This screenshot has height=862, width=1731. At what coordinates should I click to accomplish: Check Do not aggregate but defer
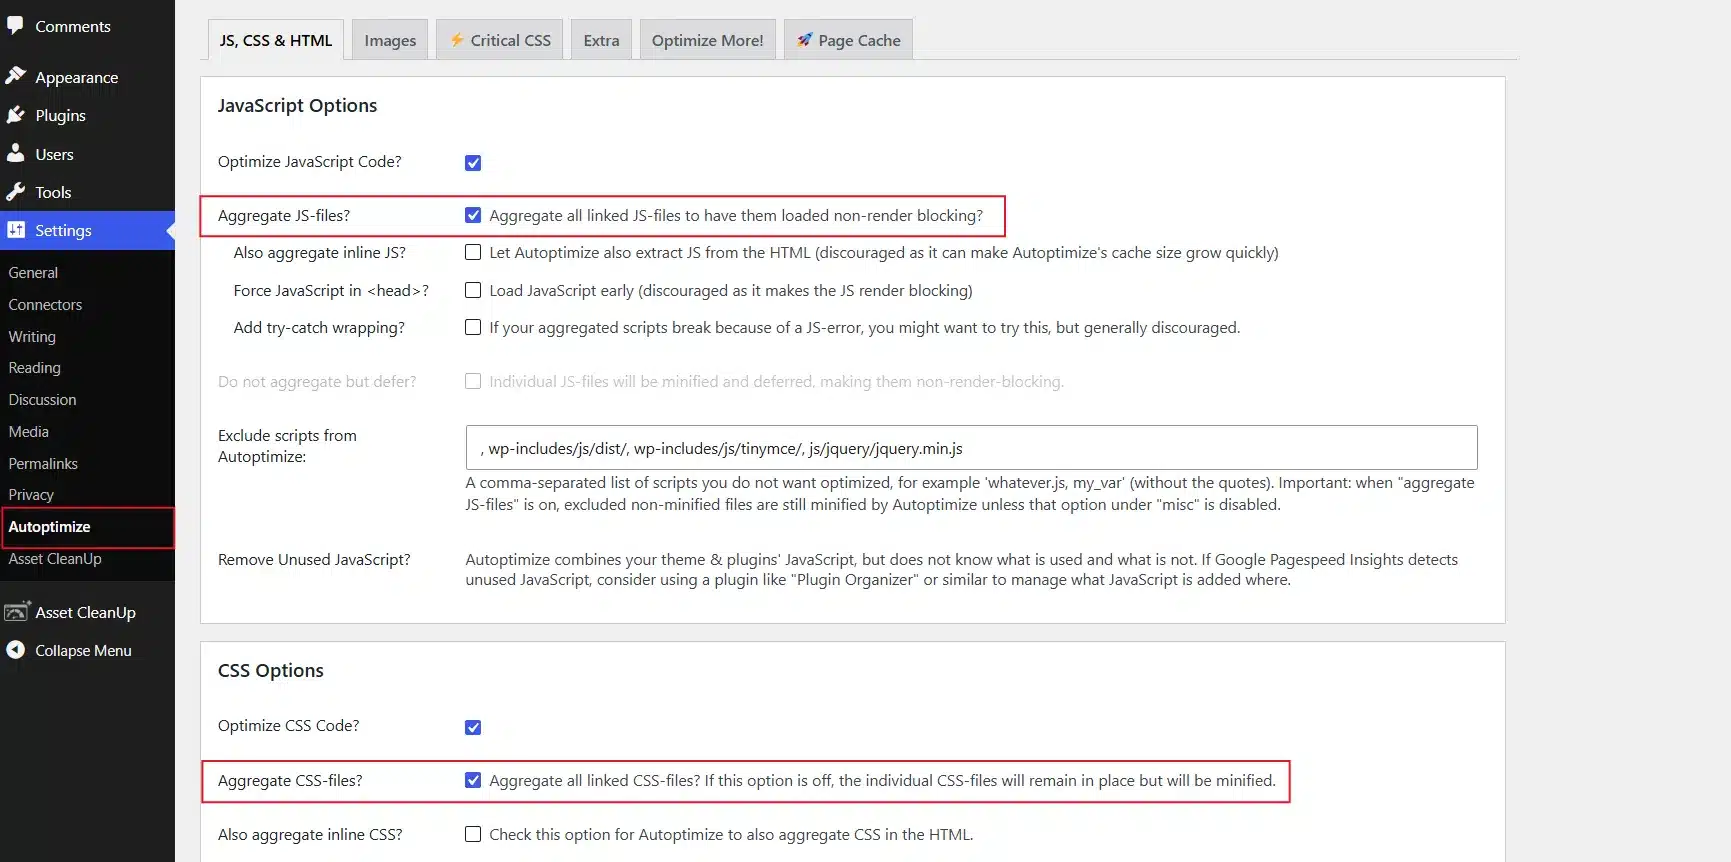point(473,381)
